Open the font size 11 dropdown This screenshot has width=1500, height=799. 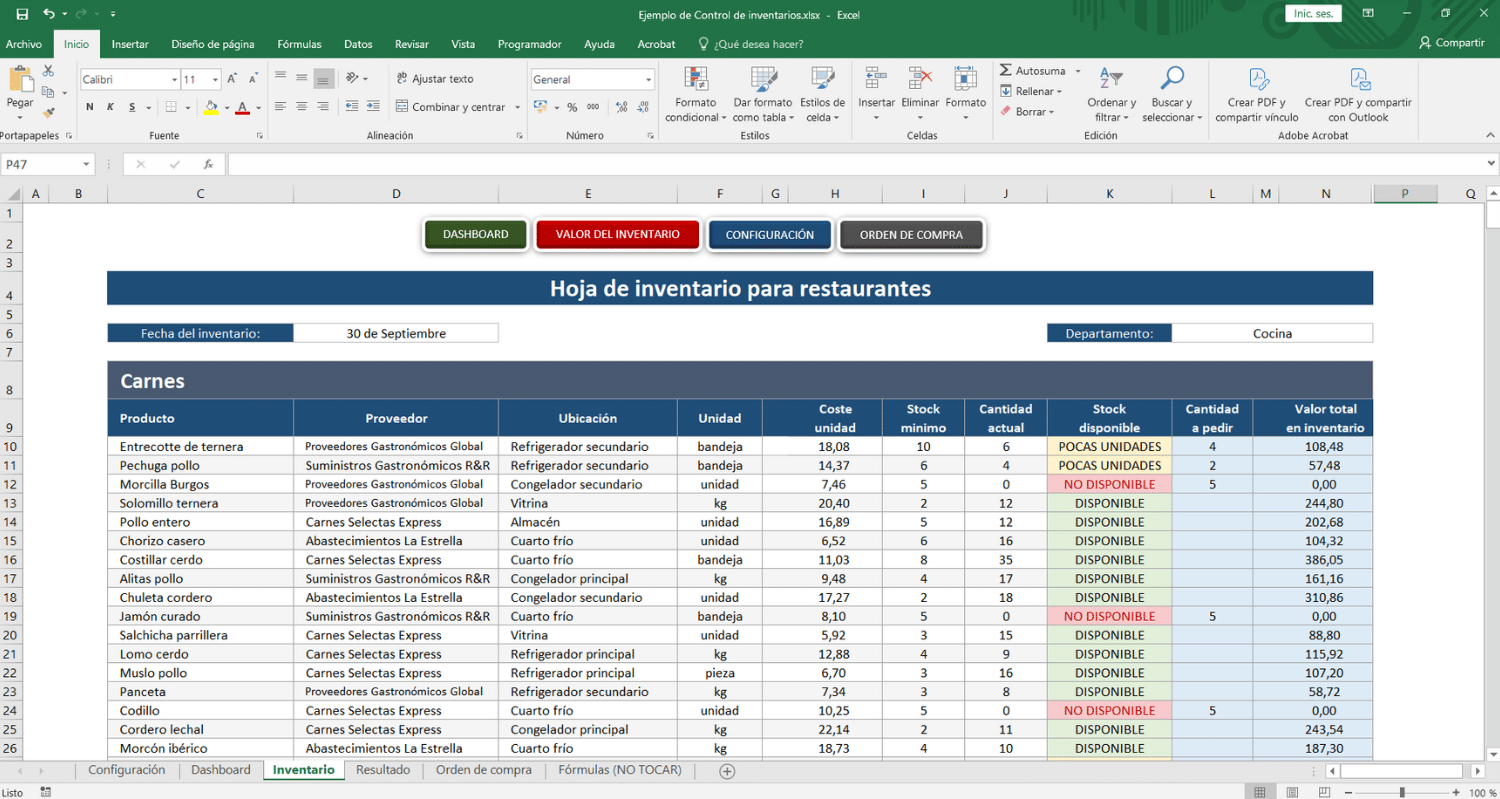click(x=216, y=79)
